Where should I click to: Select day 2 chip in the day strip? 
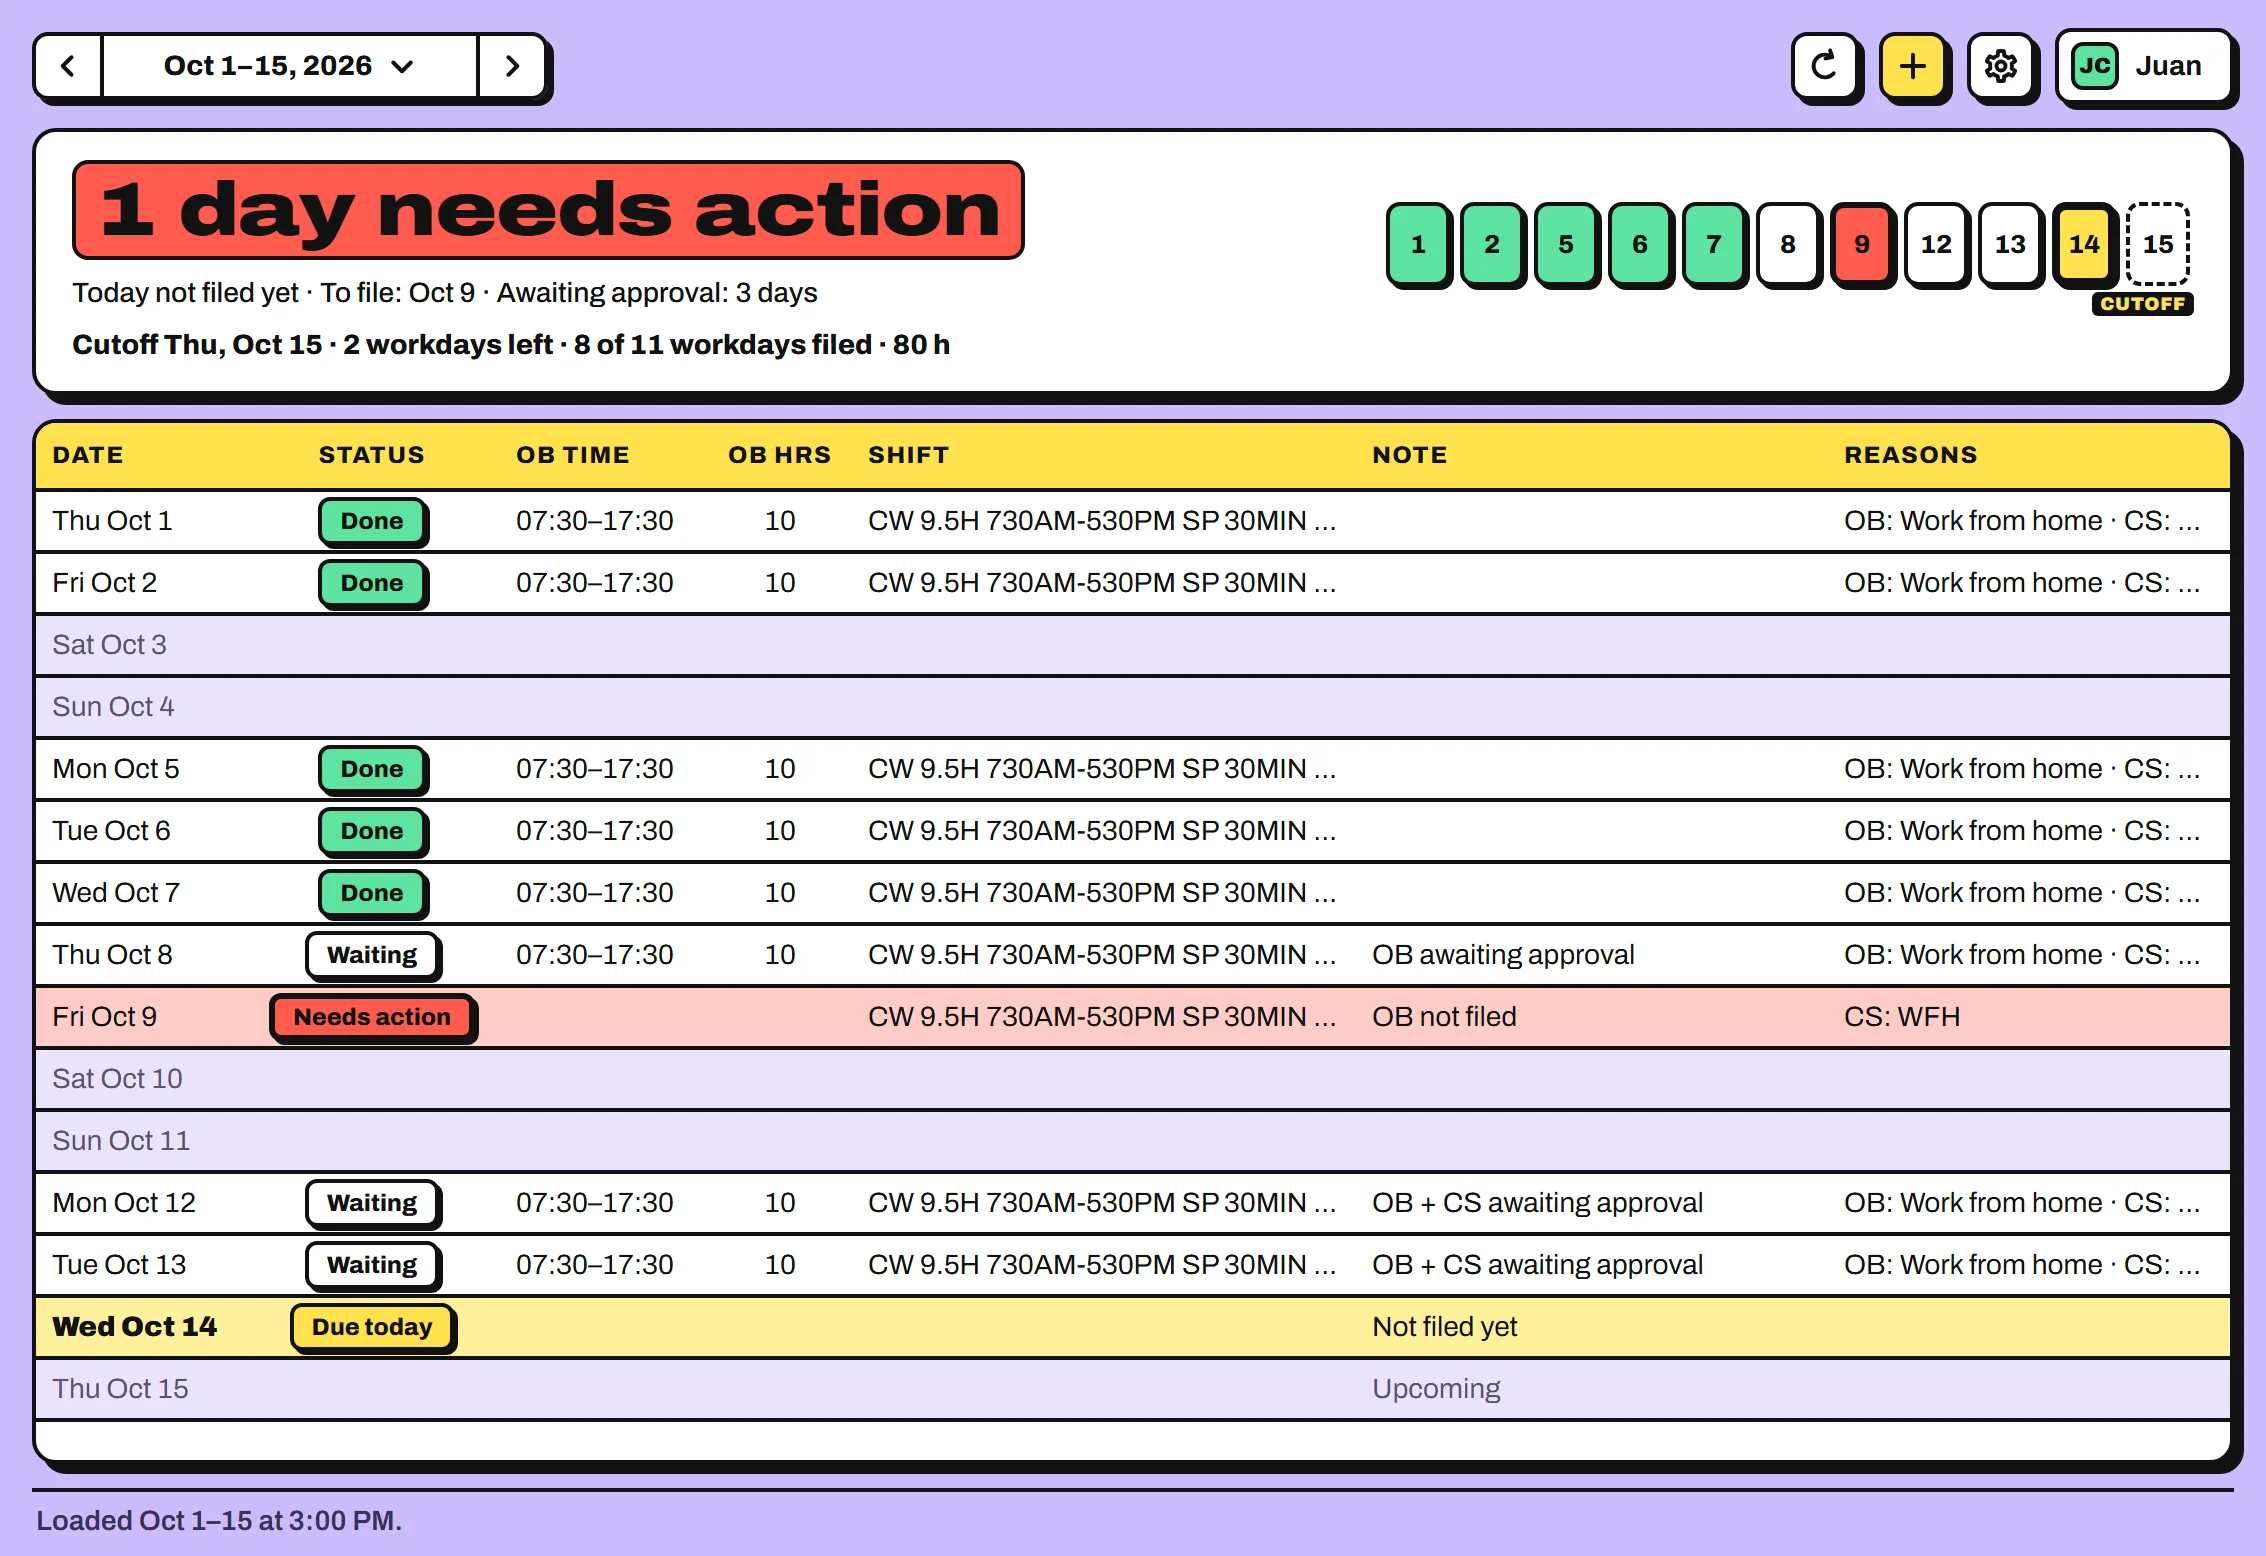pos(1492,244)
